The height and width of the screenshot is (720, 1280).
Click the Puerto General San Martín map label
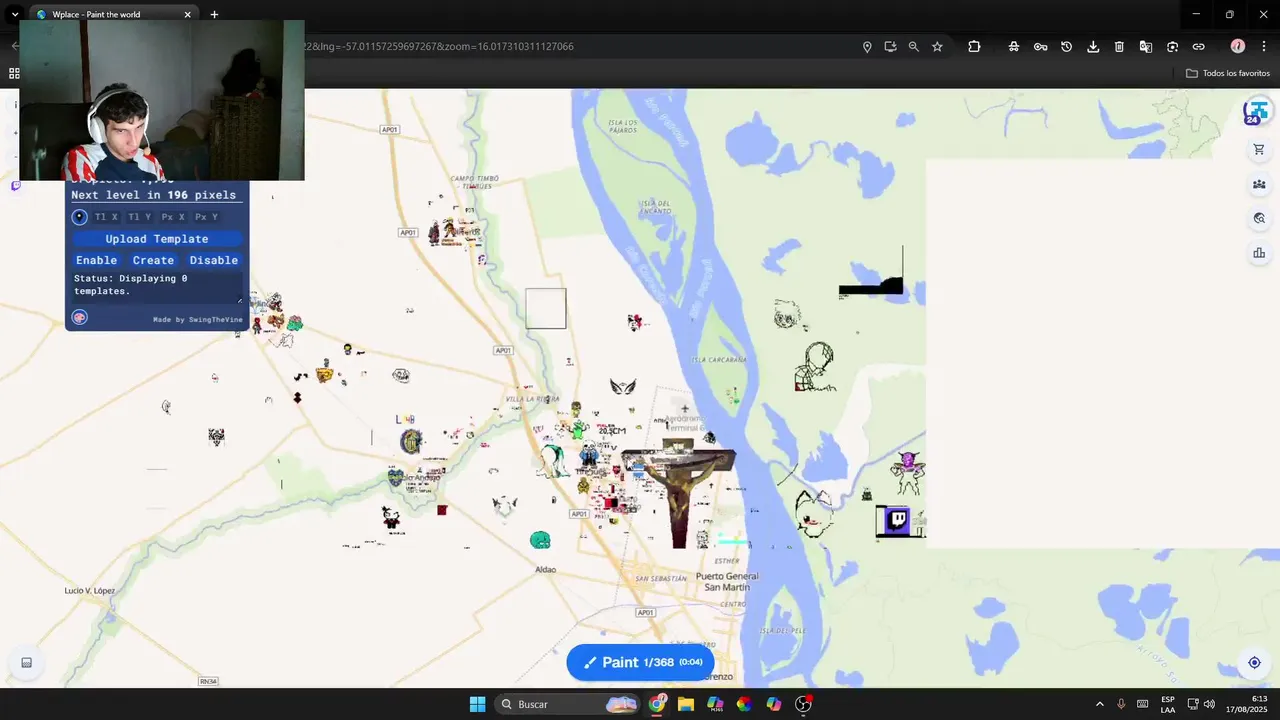coord(727,581)
